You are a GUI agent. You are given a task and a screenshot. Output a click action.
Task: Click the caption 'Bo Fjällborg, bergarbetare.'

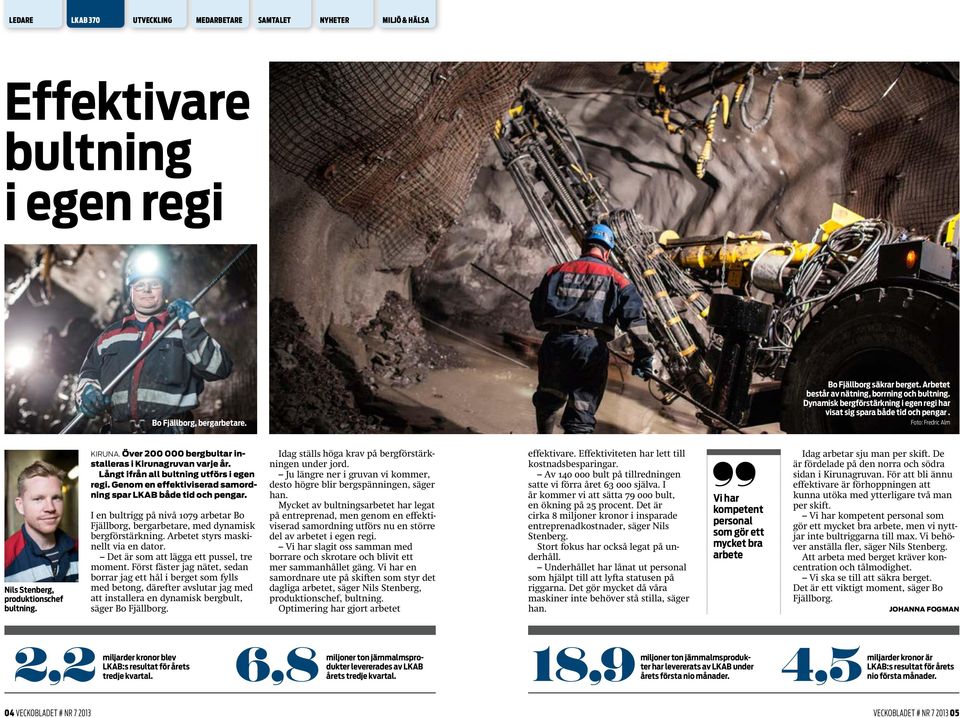(199, 423)
